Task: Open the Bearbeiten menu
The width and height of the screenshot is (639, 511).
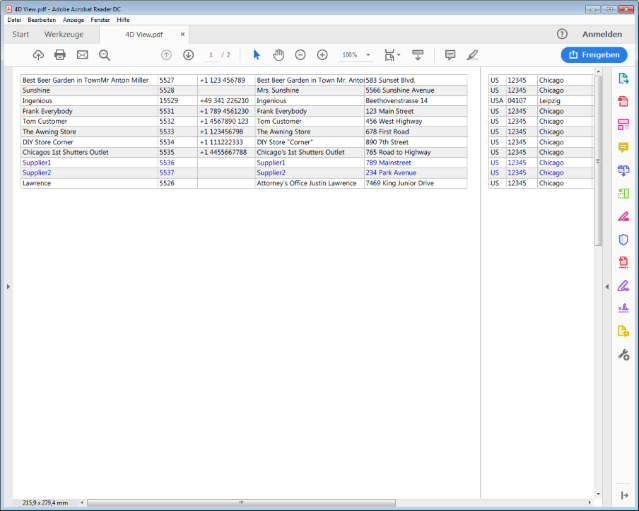Action: 42,20
